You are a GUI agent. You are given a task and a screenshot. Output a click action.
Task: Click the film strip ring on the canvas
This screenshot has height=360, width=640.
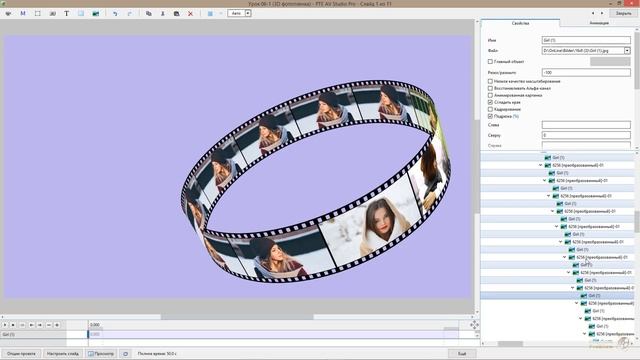[316, 181]
